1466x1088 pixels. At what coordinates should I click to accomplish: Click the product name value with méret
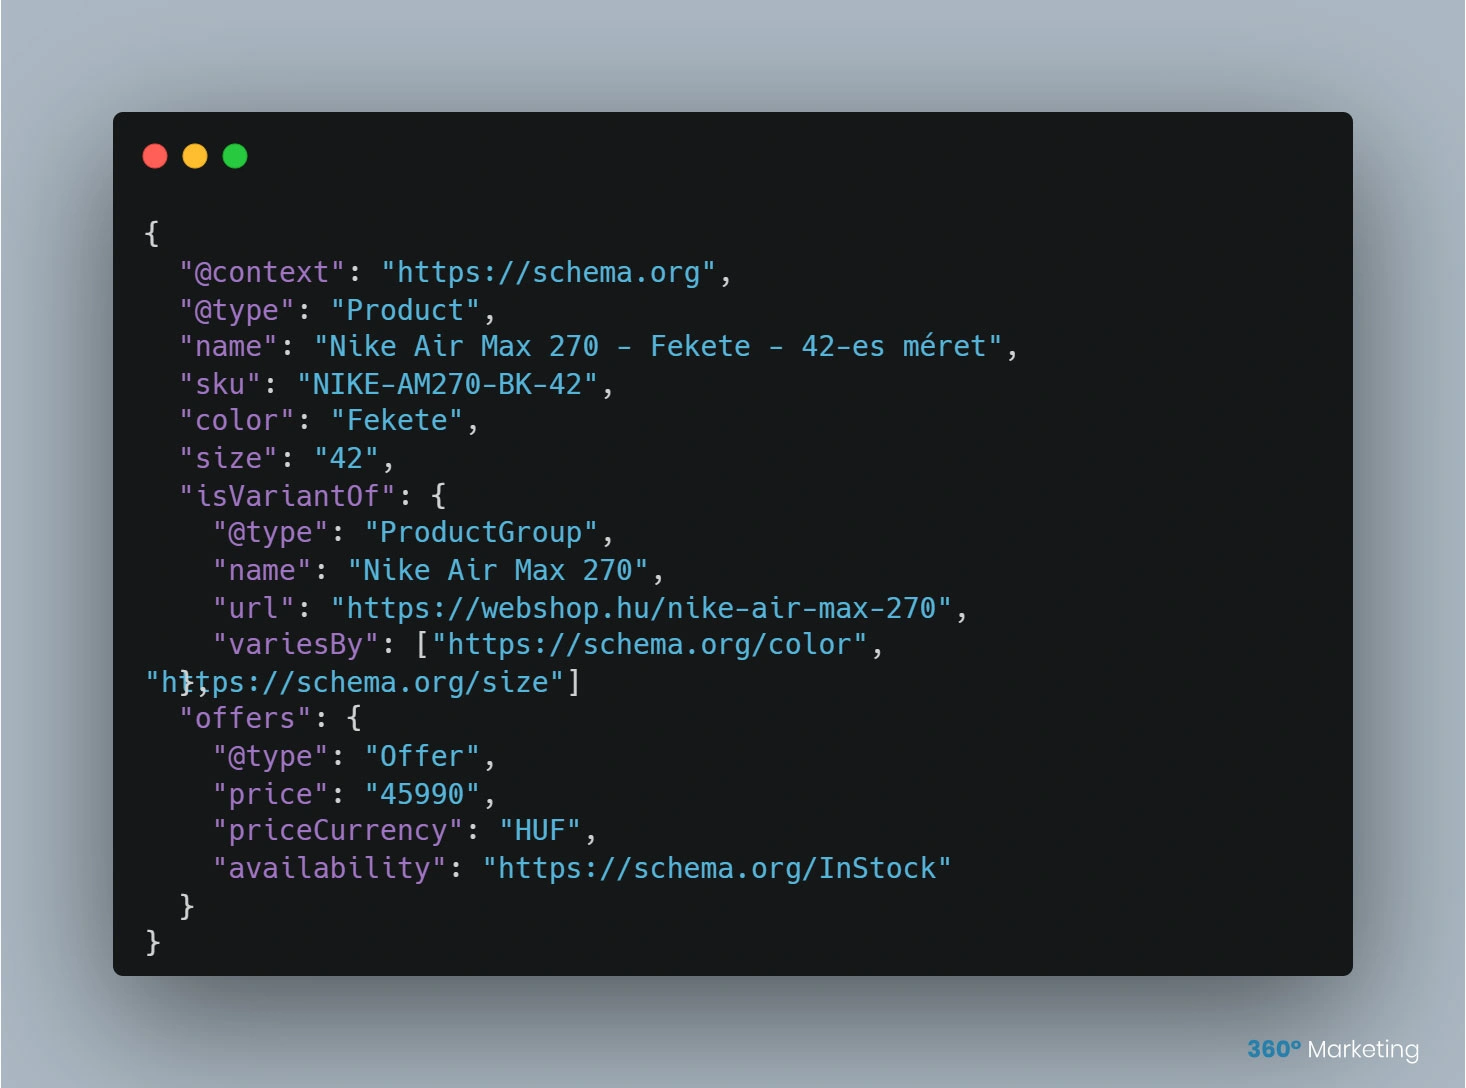[658, 347]
